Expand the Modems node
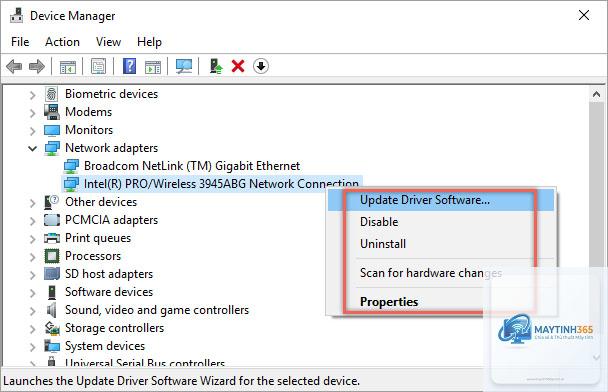This screenshot has height=392, width=608. click(x=33, y=113)
